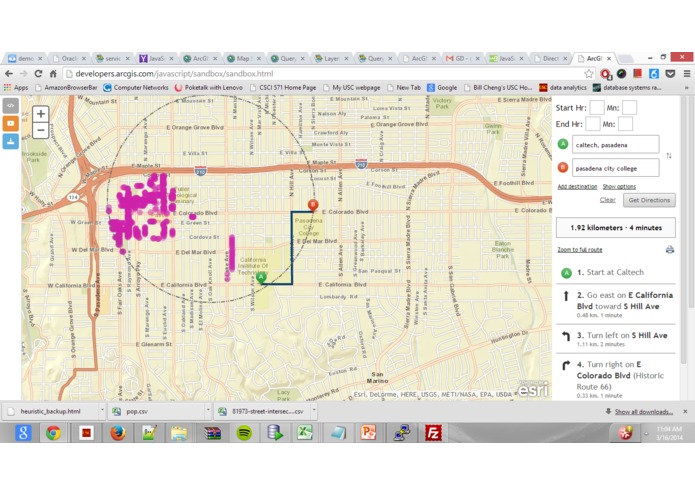695x494 pixels.
Task: Click Show all downloads link
Action: [x=644, y=412]
